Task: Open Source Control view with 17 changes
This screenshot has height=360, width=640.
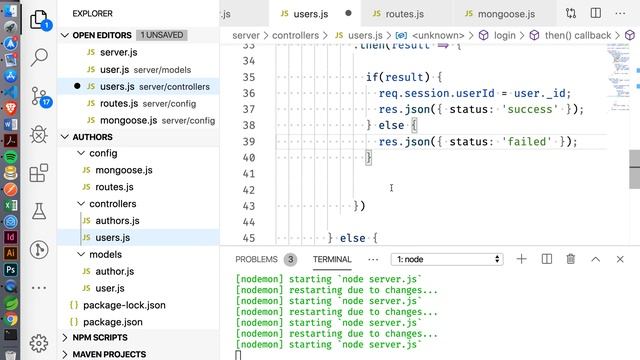Action: pos(40,97)
